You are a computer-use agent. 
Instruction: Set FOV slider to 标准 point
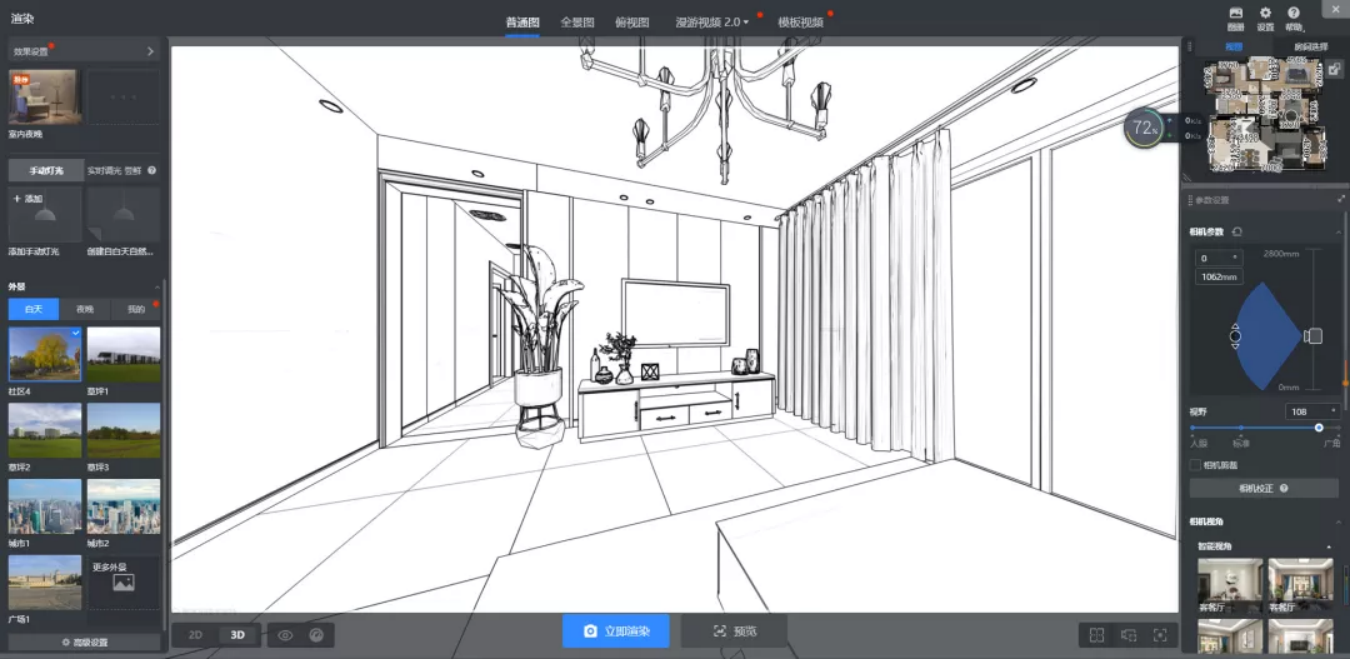(x=1240, y=428)
